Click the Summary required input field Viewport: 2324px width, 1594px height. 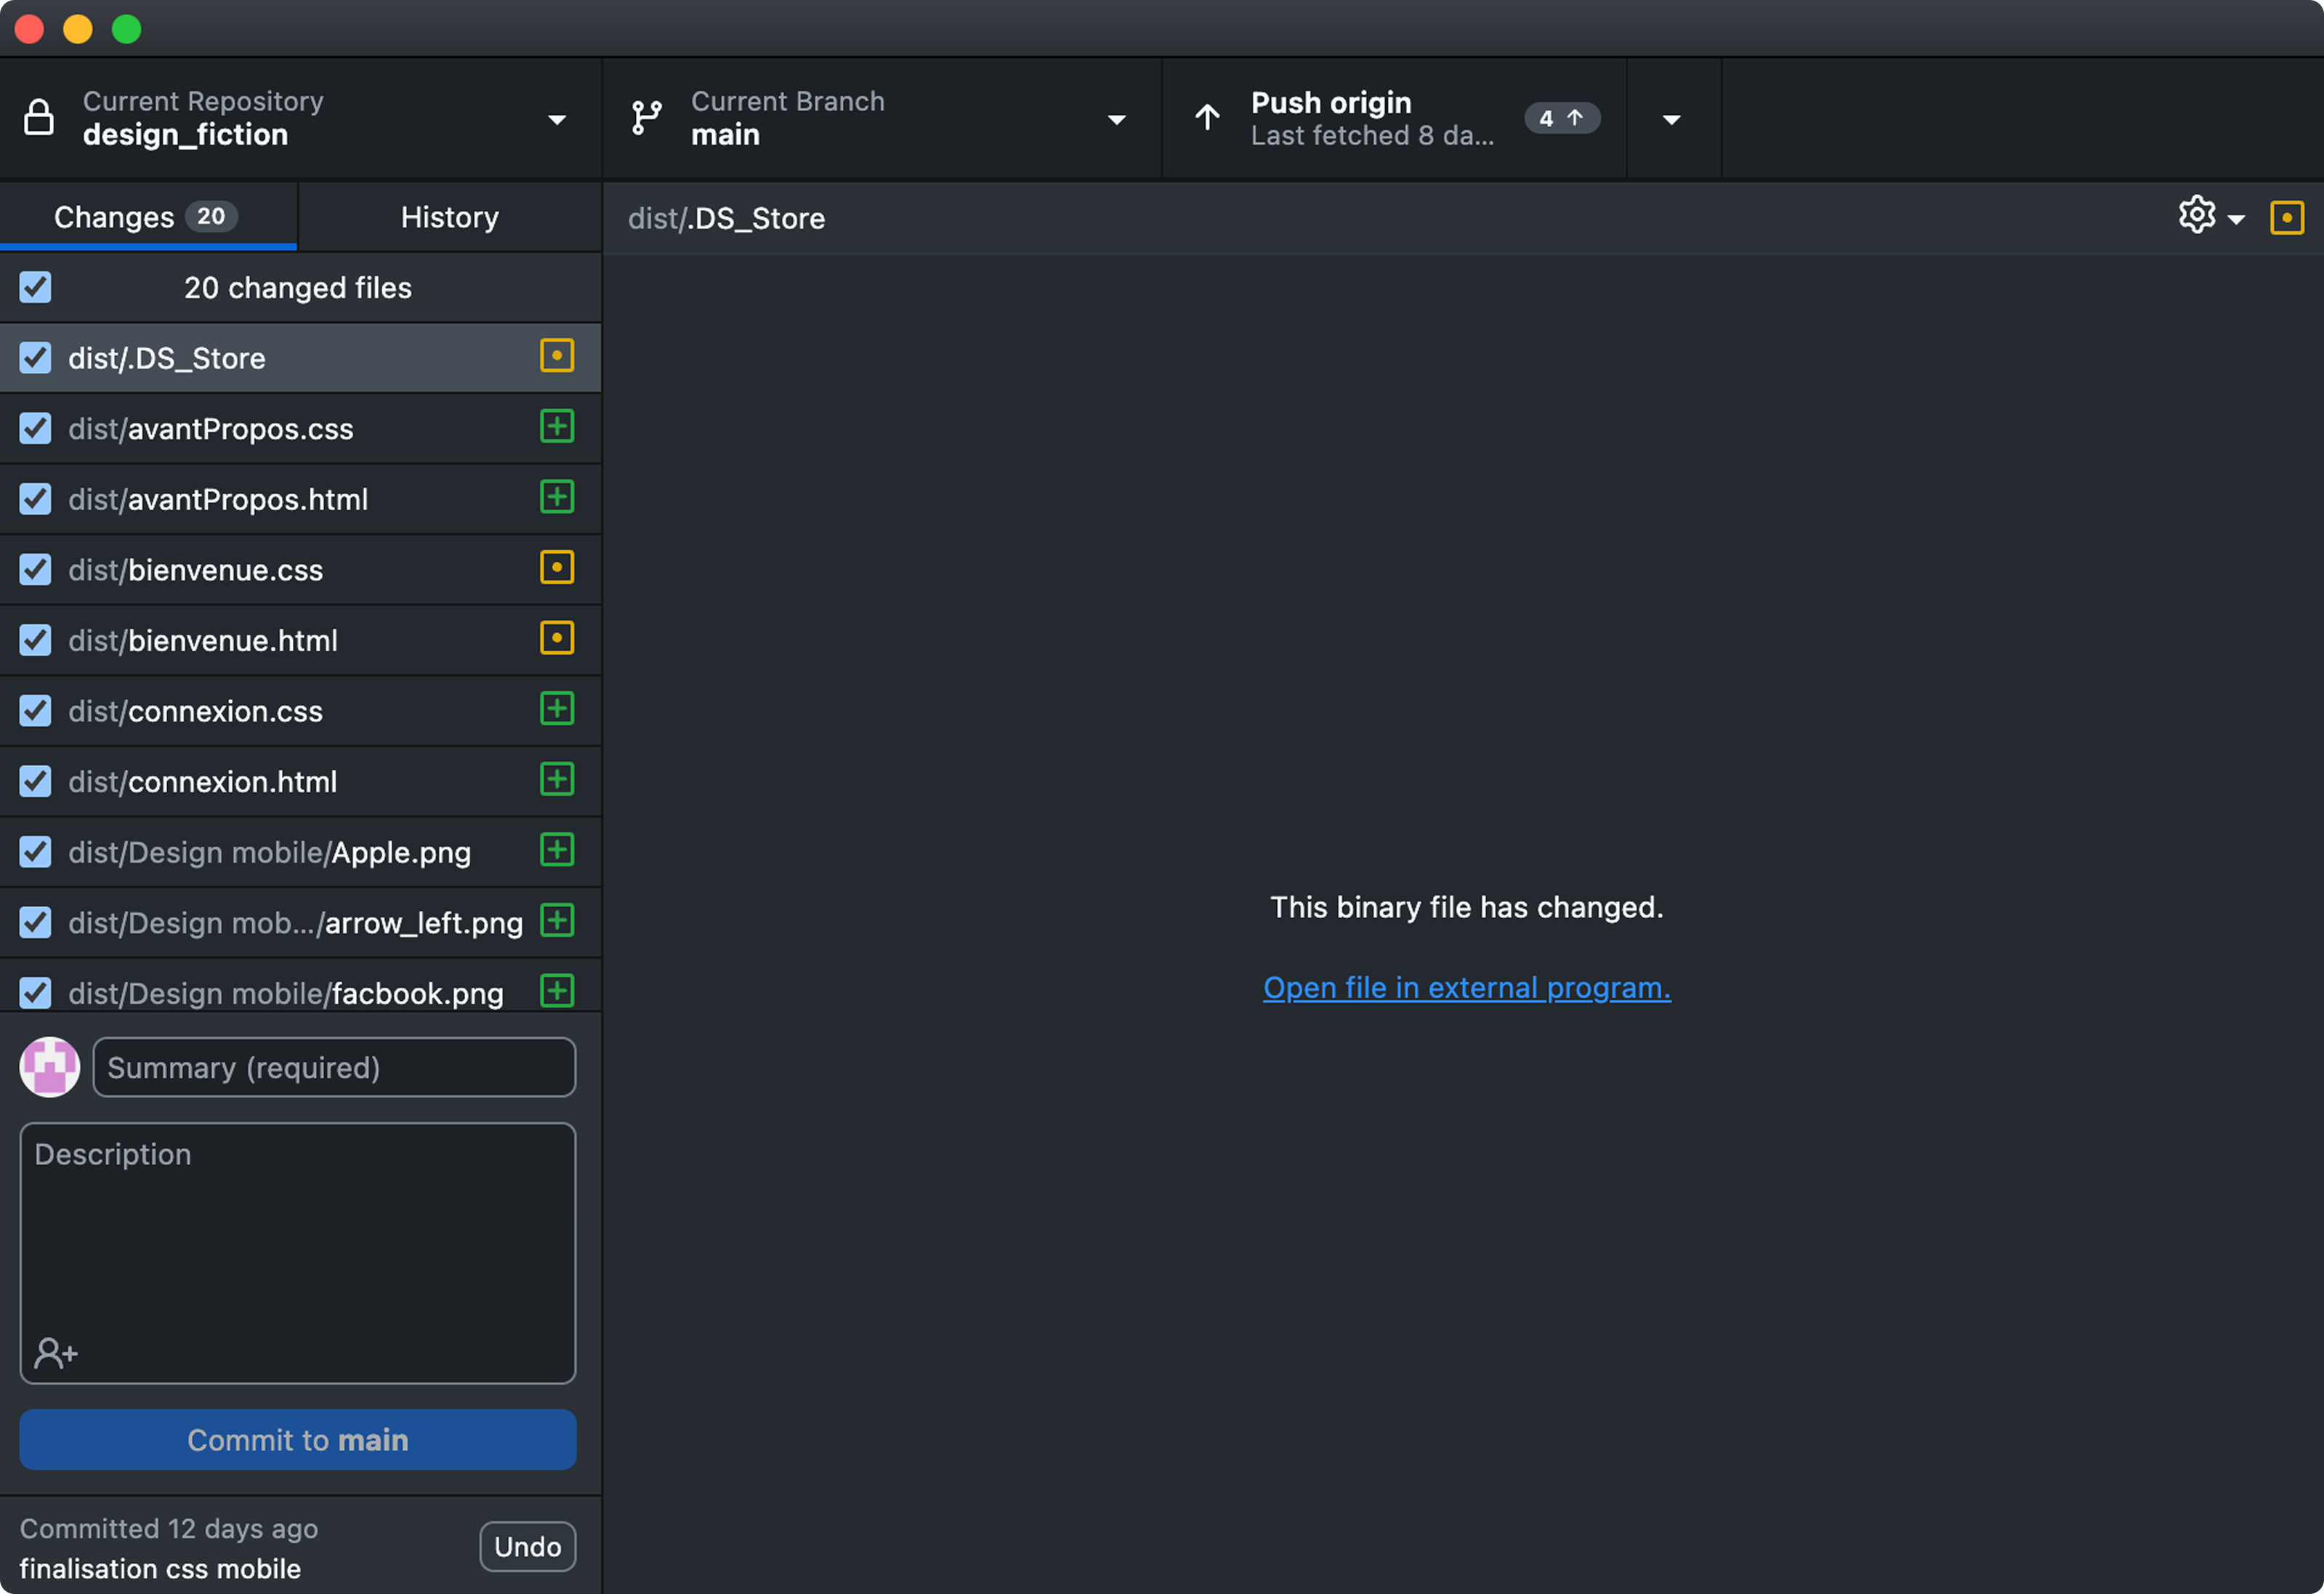[x=334, y=1067]
